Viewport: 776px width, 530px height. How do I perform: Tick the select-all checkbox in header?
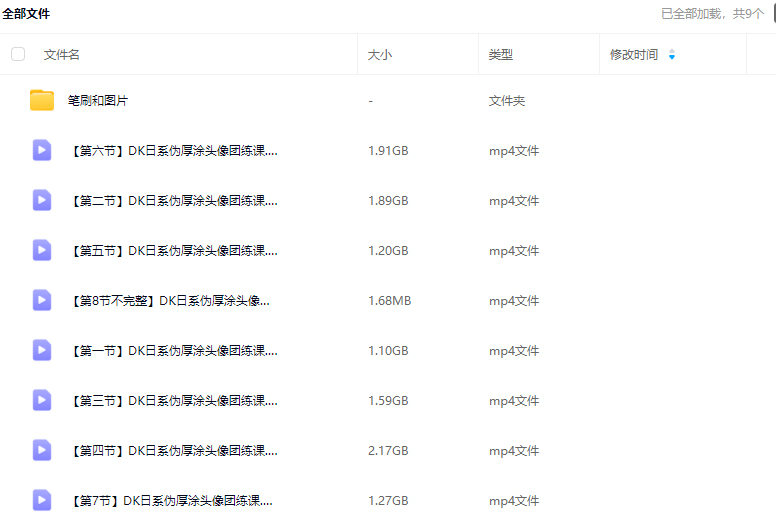18,54
